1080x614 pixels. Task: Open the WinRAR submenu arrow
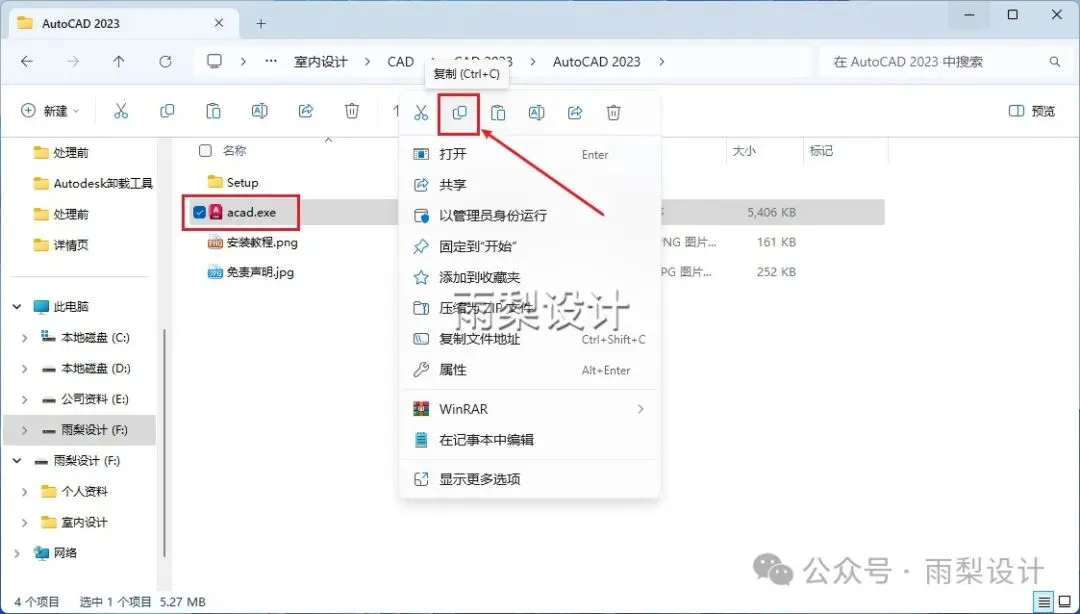tap(641, 409)
